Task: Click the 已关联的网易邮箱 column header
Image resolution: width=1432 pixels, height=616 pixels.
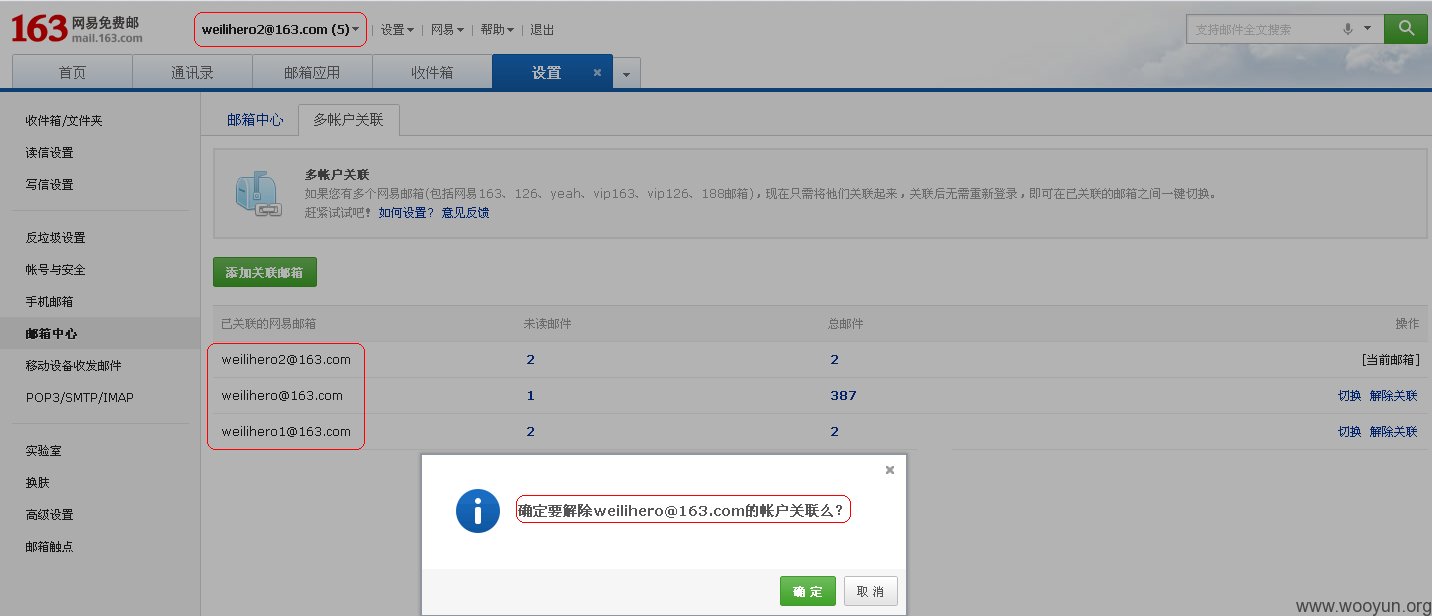Action: coord(269,324)
